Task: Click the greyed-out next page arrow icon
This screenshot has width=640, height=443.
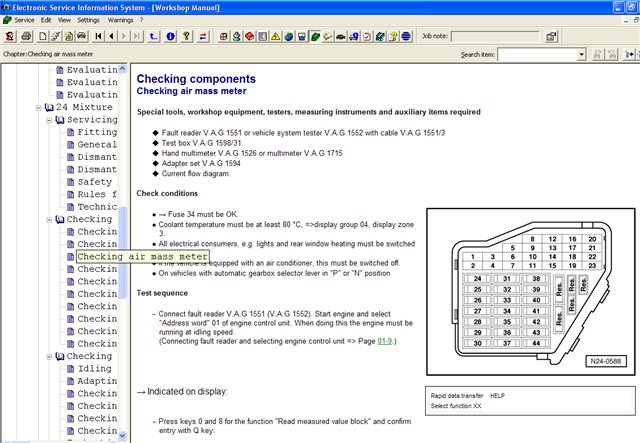Action: pos(124,36)
